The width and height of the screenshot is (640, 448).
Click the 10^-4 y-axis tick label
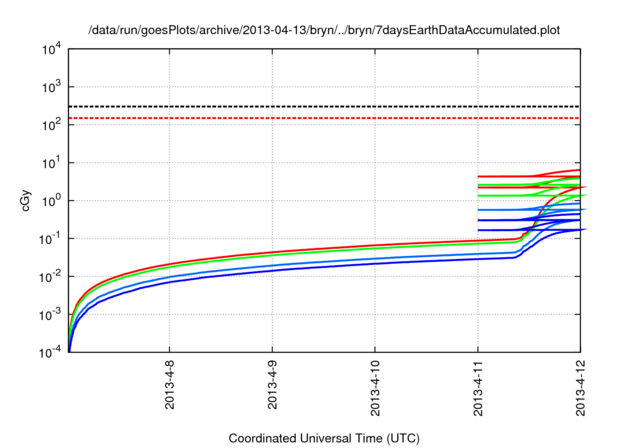coord(50,352)
